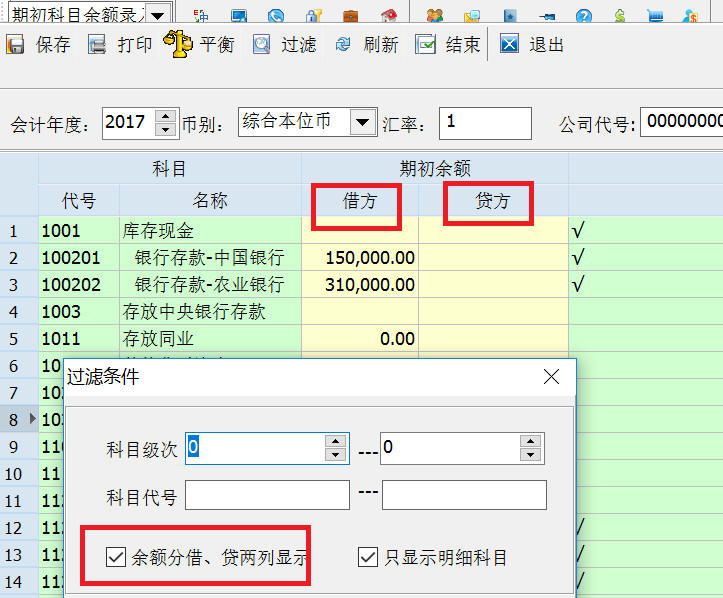723x598 pixels.
Task: Click the red house icon in top strip
Action: pos(389,16)
